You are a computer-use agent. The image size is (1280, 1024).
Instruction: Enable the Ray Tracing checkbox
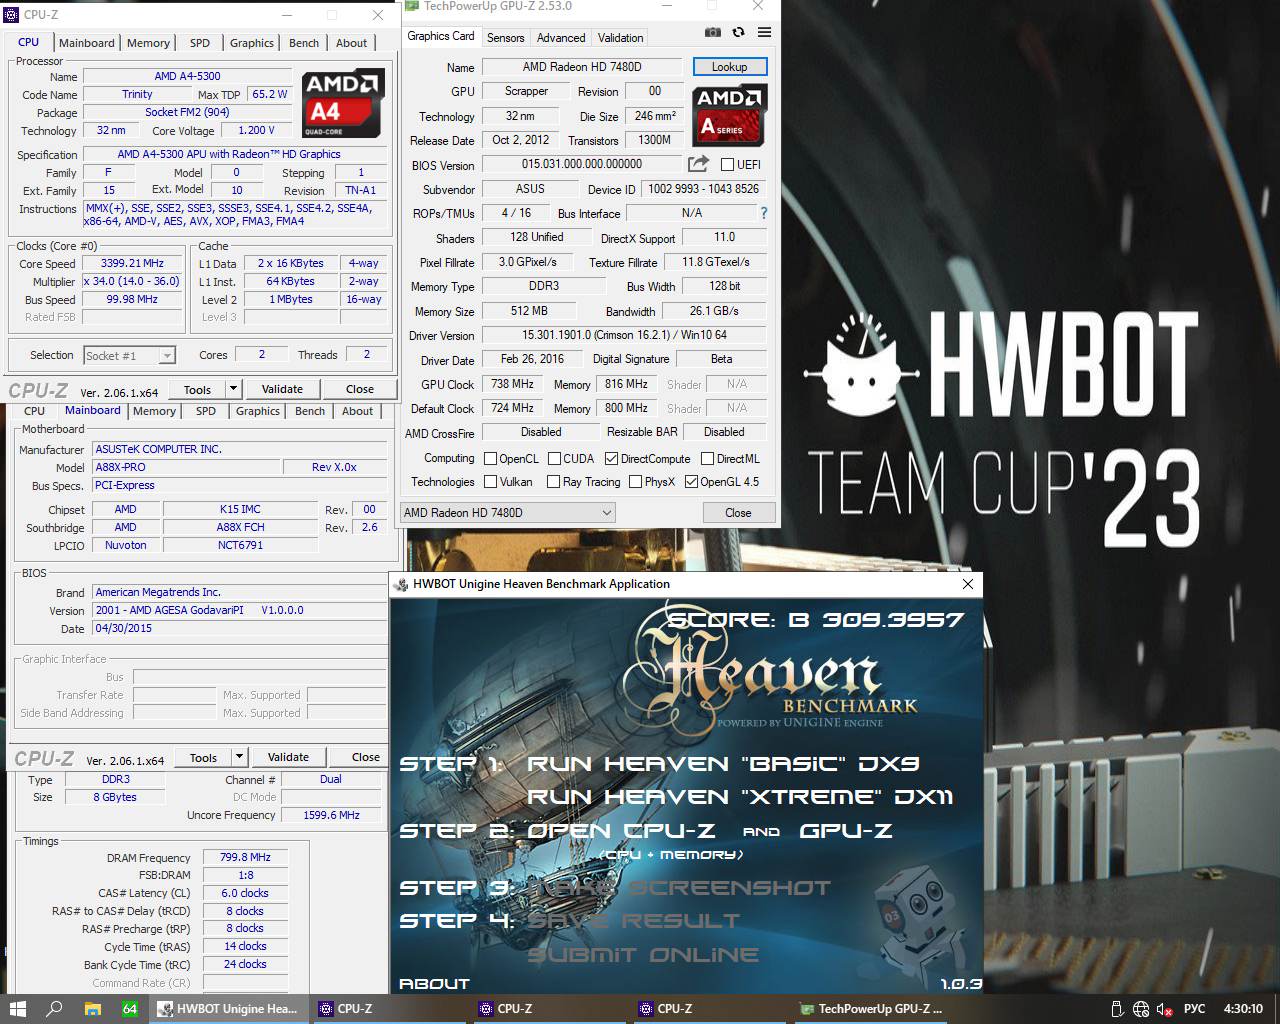tap(553, 482)
